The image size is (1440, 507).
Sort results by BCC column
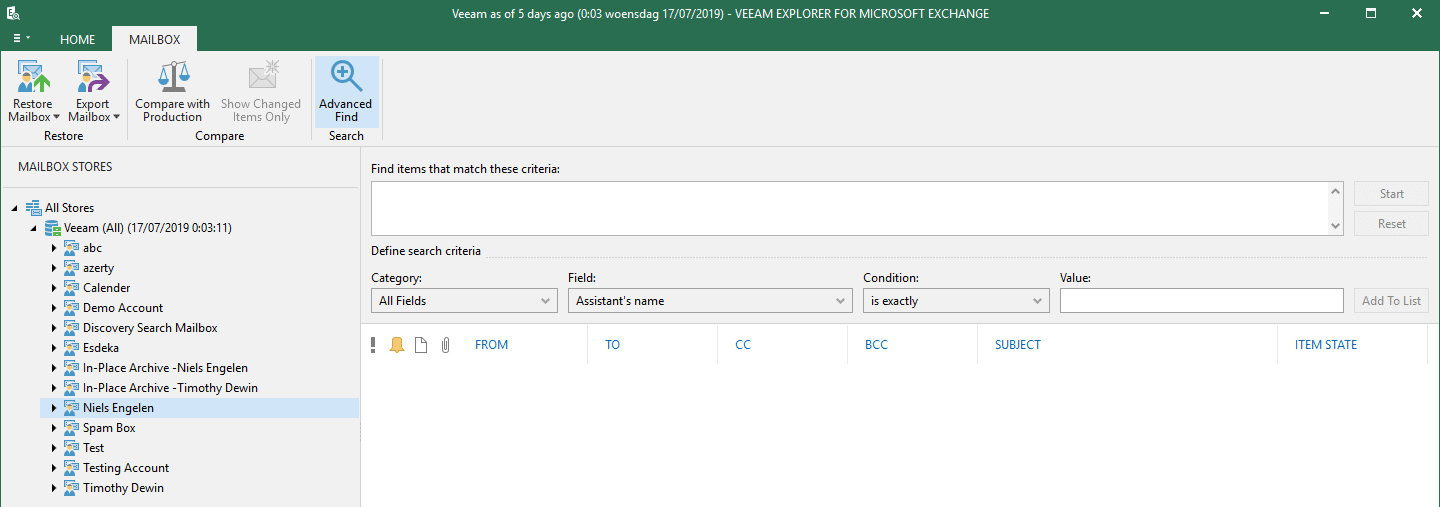(x=876, y=345)
